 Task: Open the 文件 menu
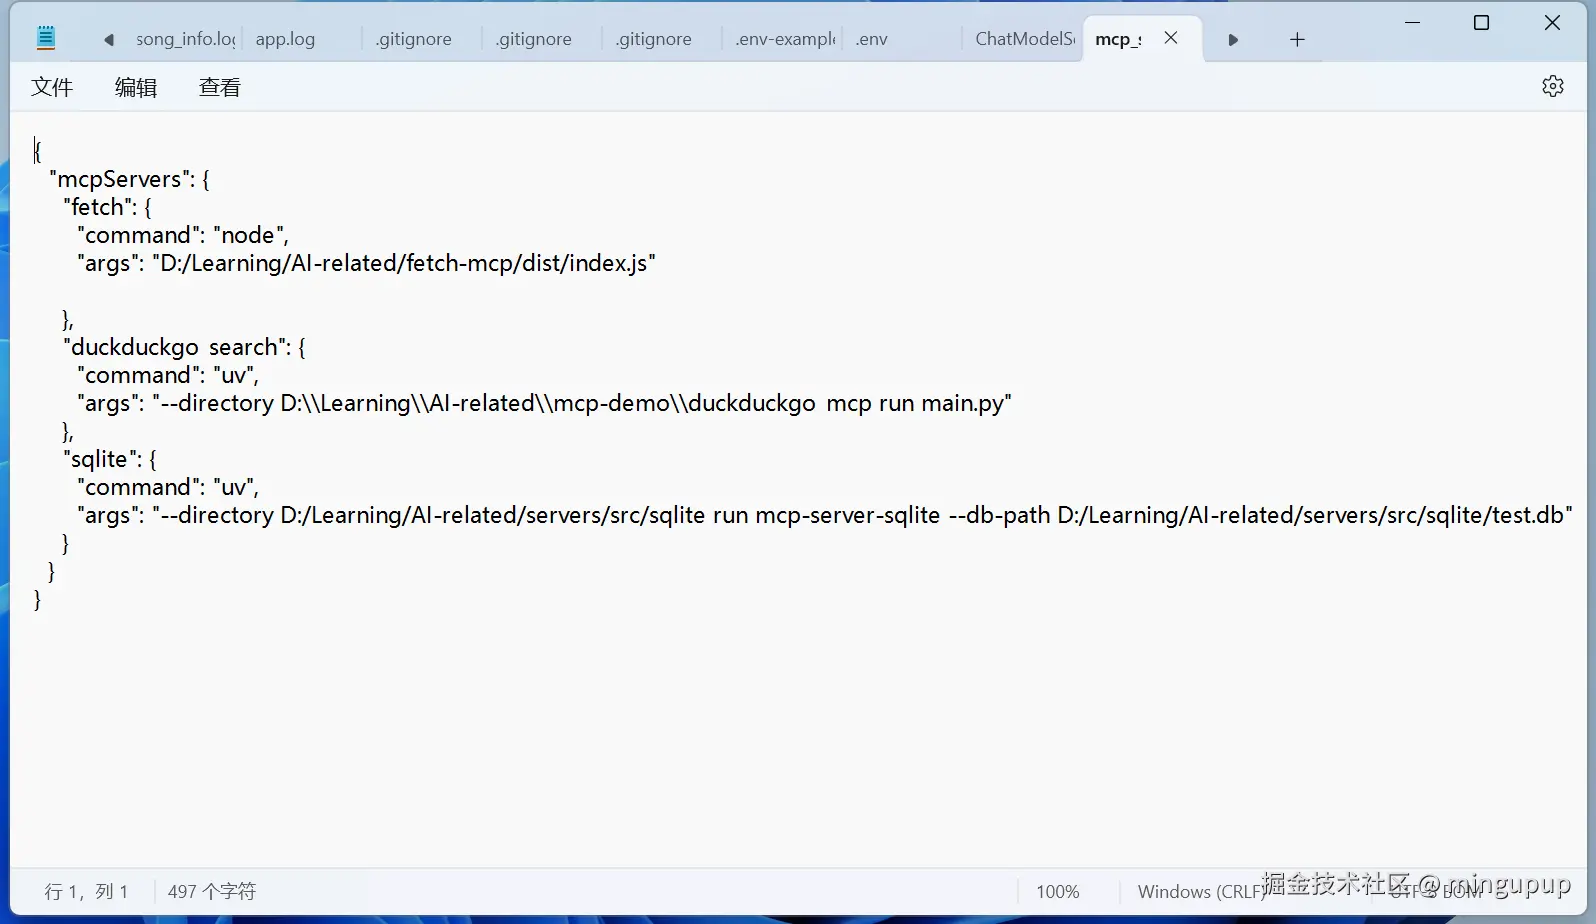[52, 87]
